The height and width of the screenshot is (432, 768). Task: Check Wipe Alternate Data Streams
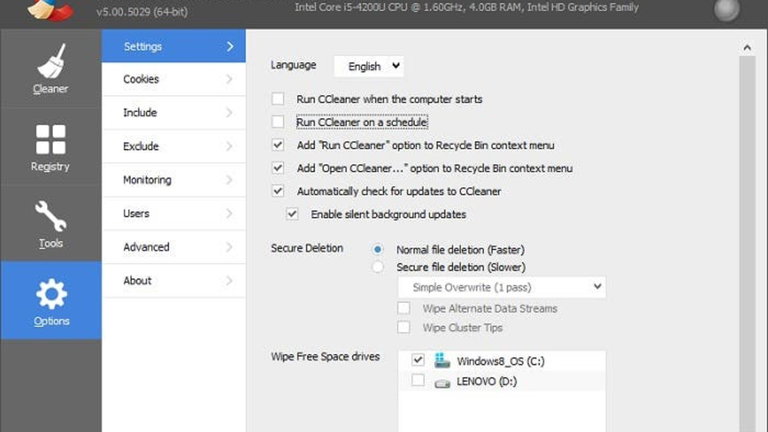click(404, 308)
